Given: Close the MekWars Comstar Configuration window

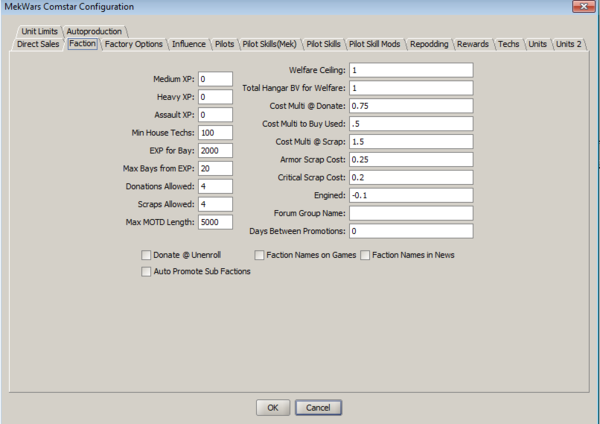Looking at the screenshot, I should [x=577, y=8].
